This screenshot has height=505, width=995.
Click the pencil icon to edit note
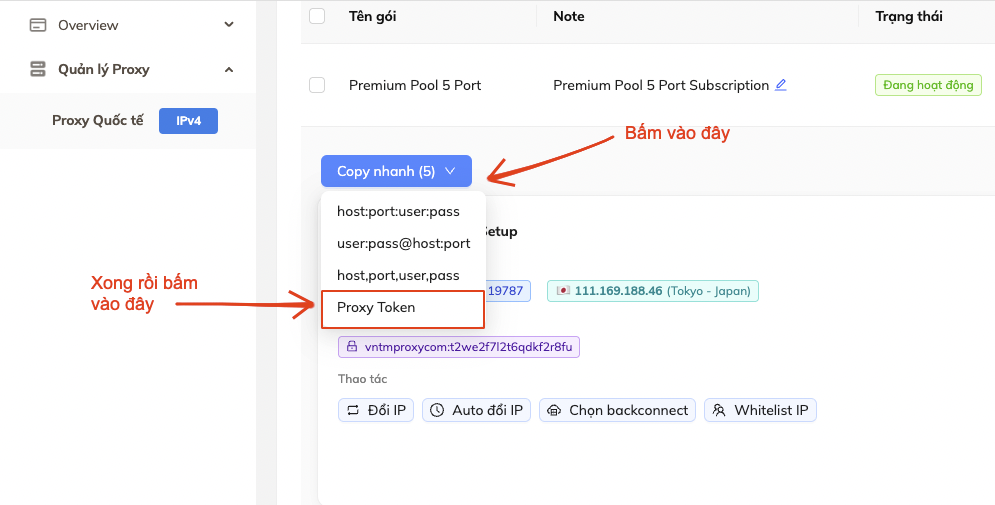coord(780,85)
